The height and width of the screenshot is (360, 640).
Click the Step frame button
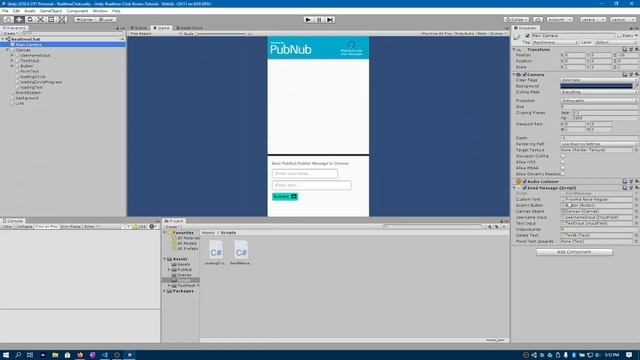tap(330, 20)
